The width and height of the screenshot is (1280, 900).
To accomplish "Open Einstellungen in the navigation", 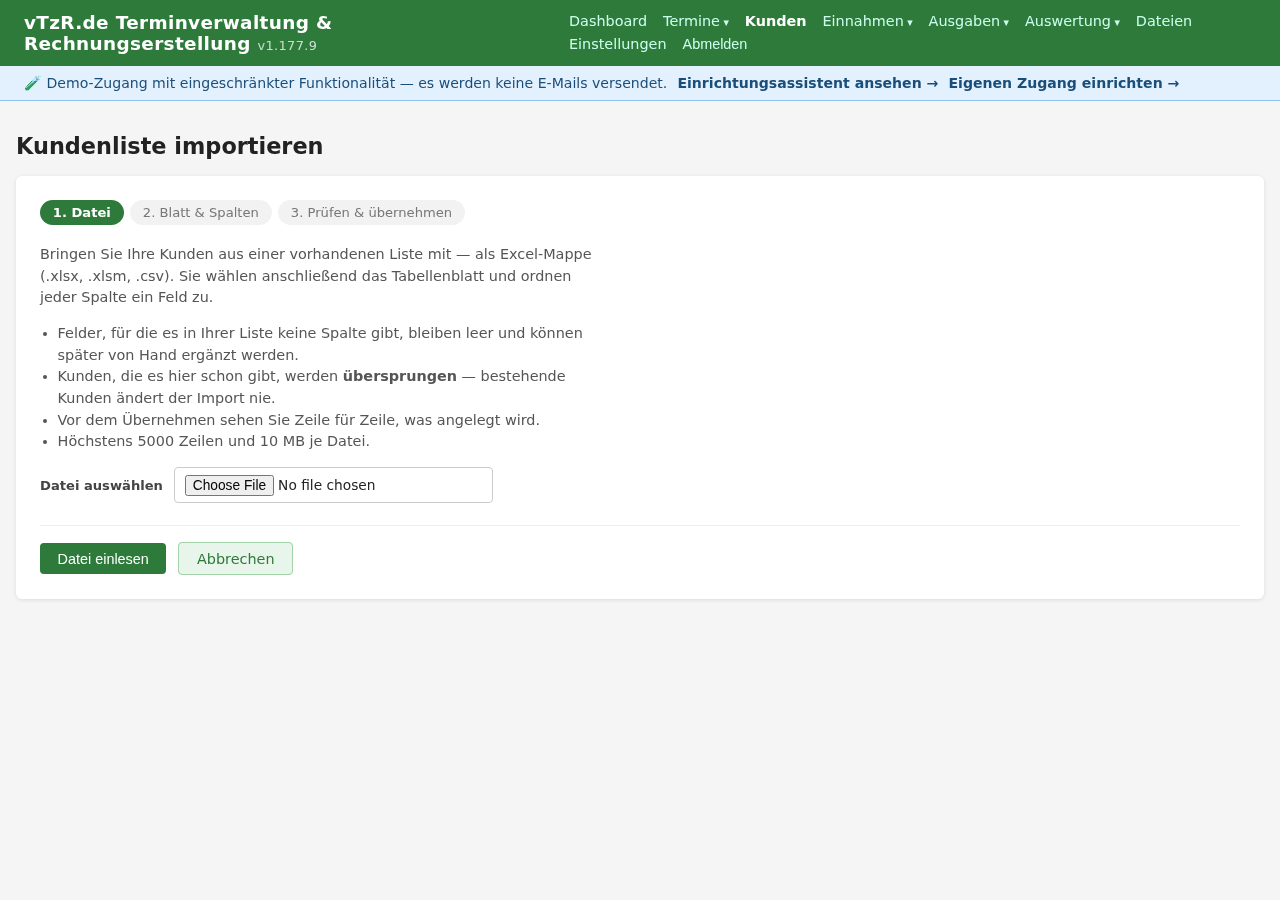I will (618, 44).
